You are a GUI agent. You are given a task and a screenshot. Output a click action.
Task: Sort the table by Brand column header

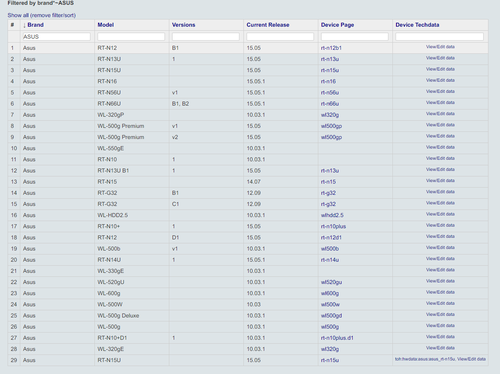(35, 25)
